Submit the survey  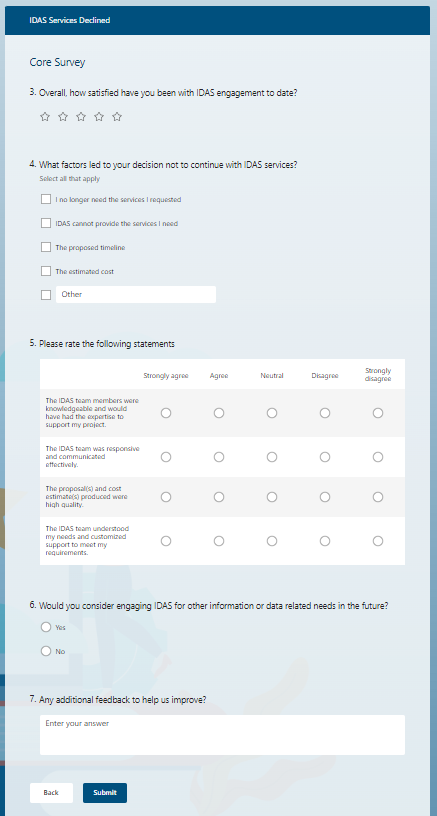coord(105,793)
